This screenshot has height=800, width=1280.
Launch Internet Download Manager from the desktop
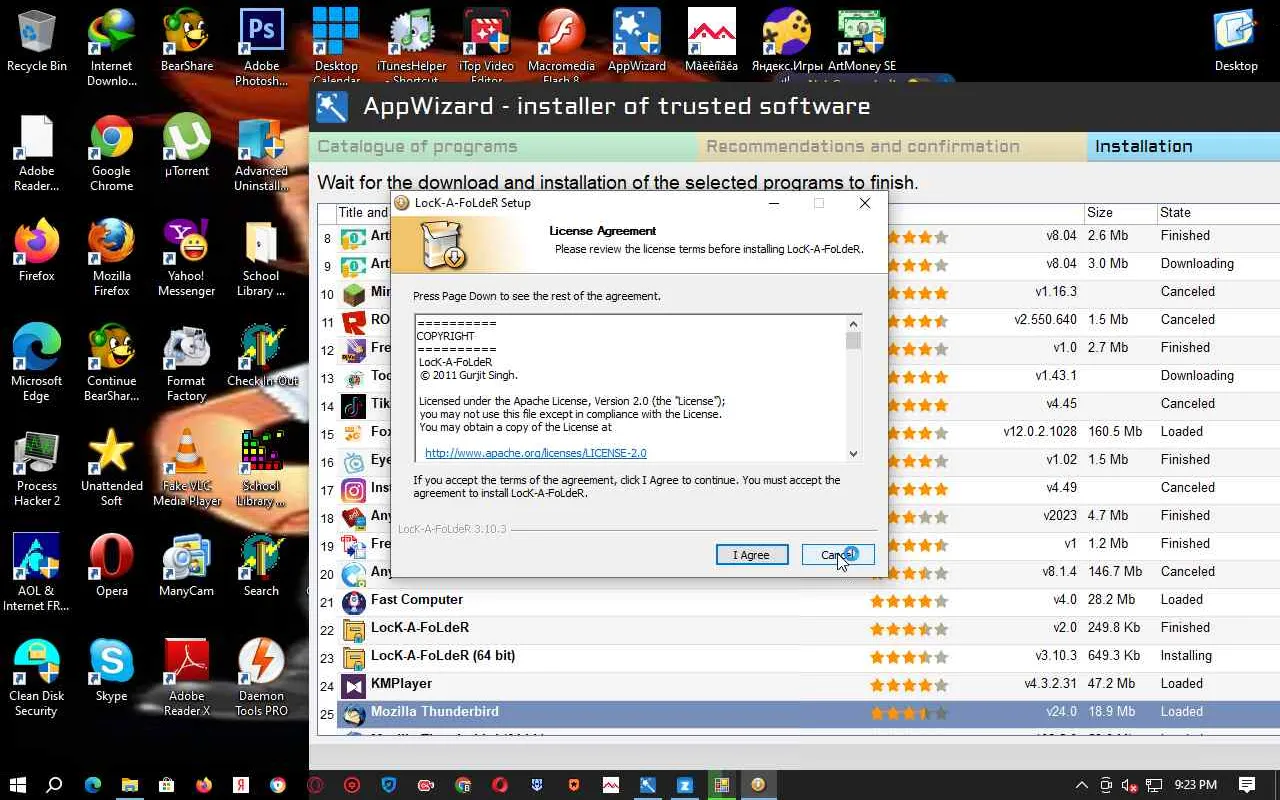pos(111,47)
